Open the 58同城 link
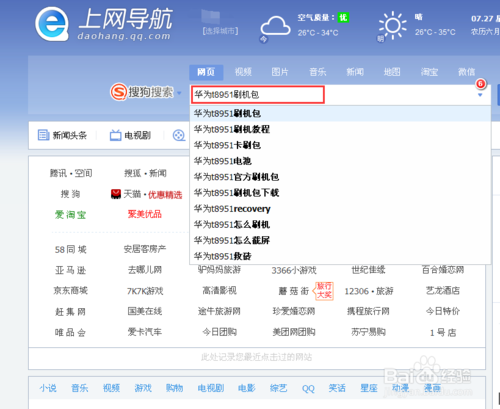The height and width of the screenshot is (409, 500). click(71, 249)
